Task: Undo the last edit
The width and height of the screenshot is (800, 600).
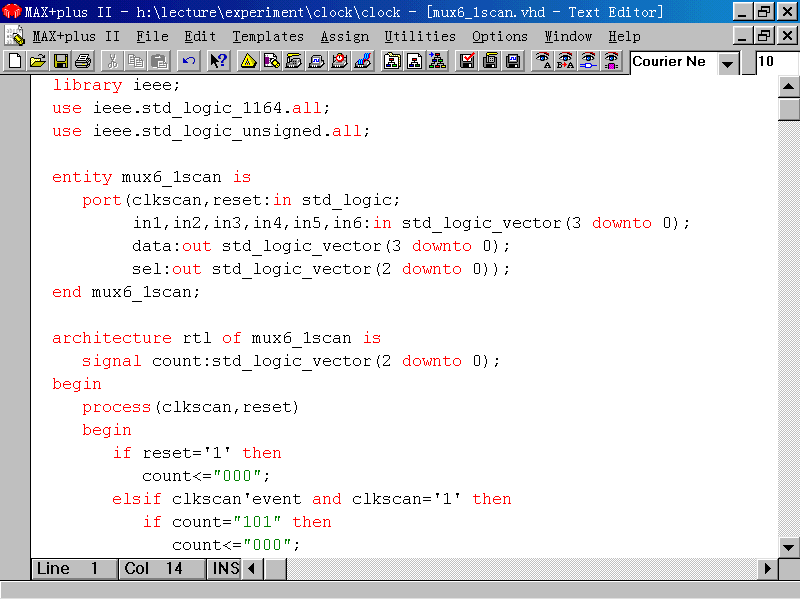Action: [x=188, y=61]
